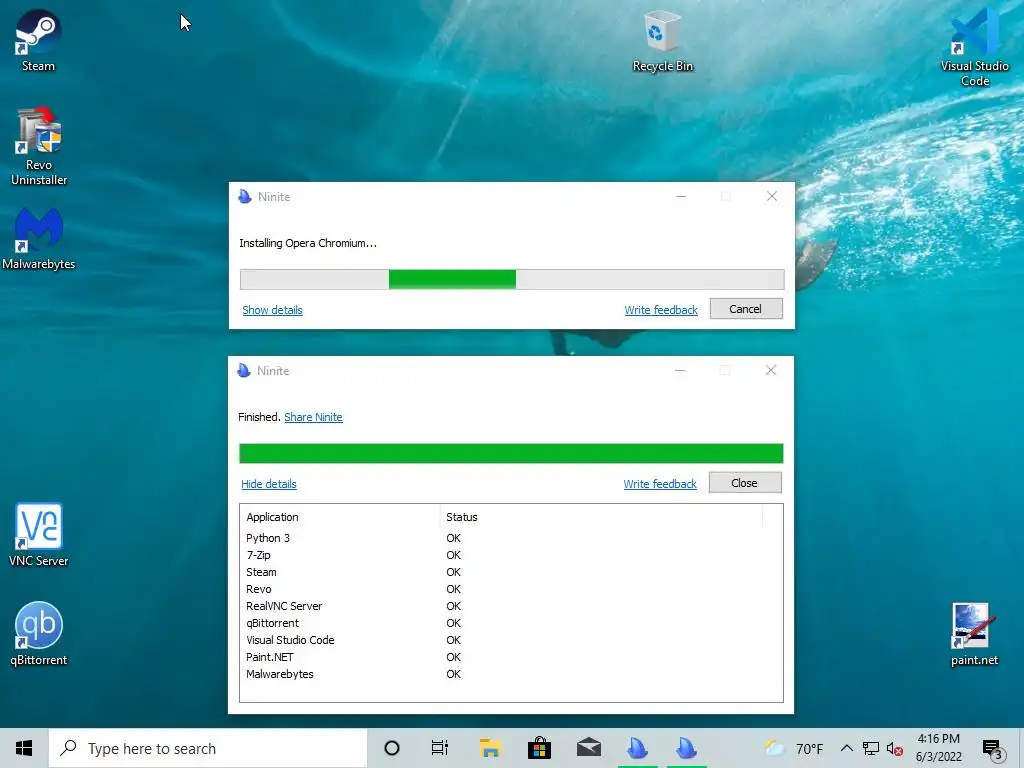Viewport: 1024px width, 768px height.
Task: Minimize the installing Ninite window
Action: coord(681,196)
